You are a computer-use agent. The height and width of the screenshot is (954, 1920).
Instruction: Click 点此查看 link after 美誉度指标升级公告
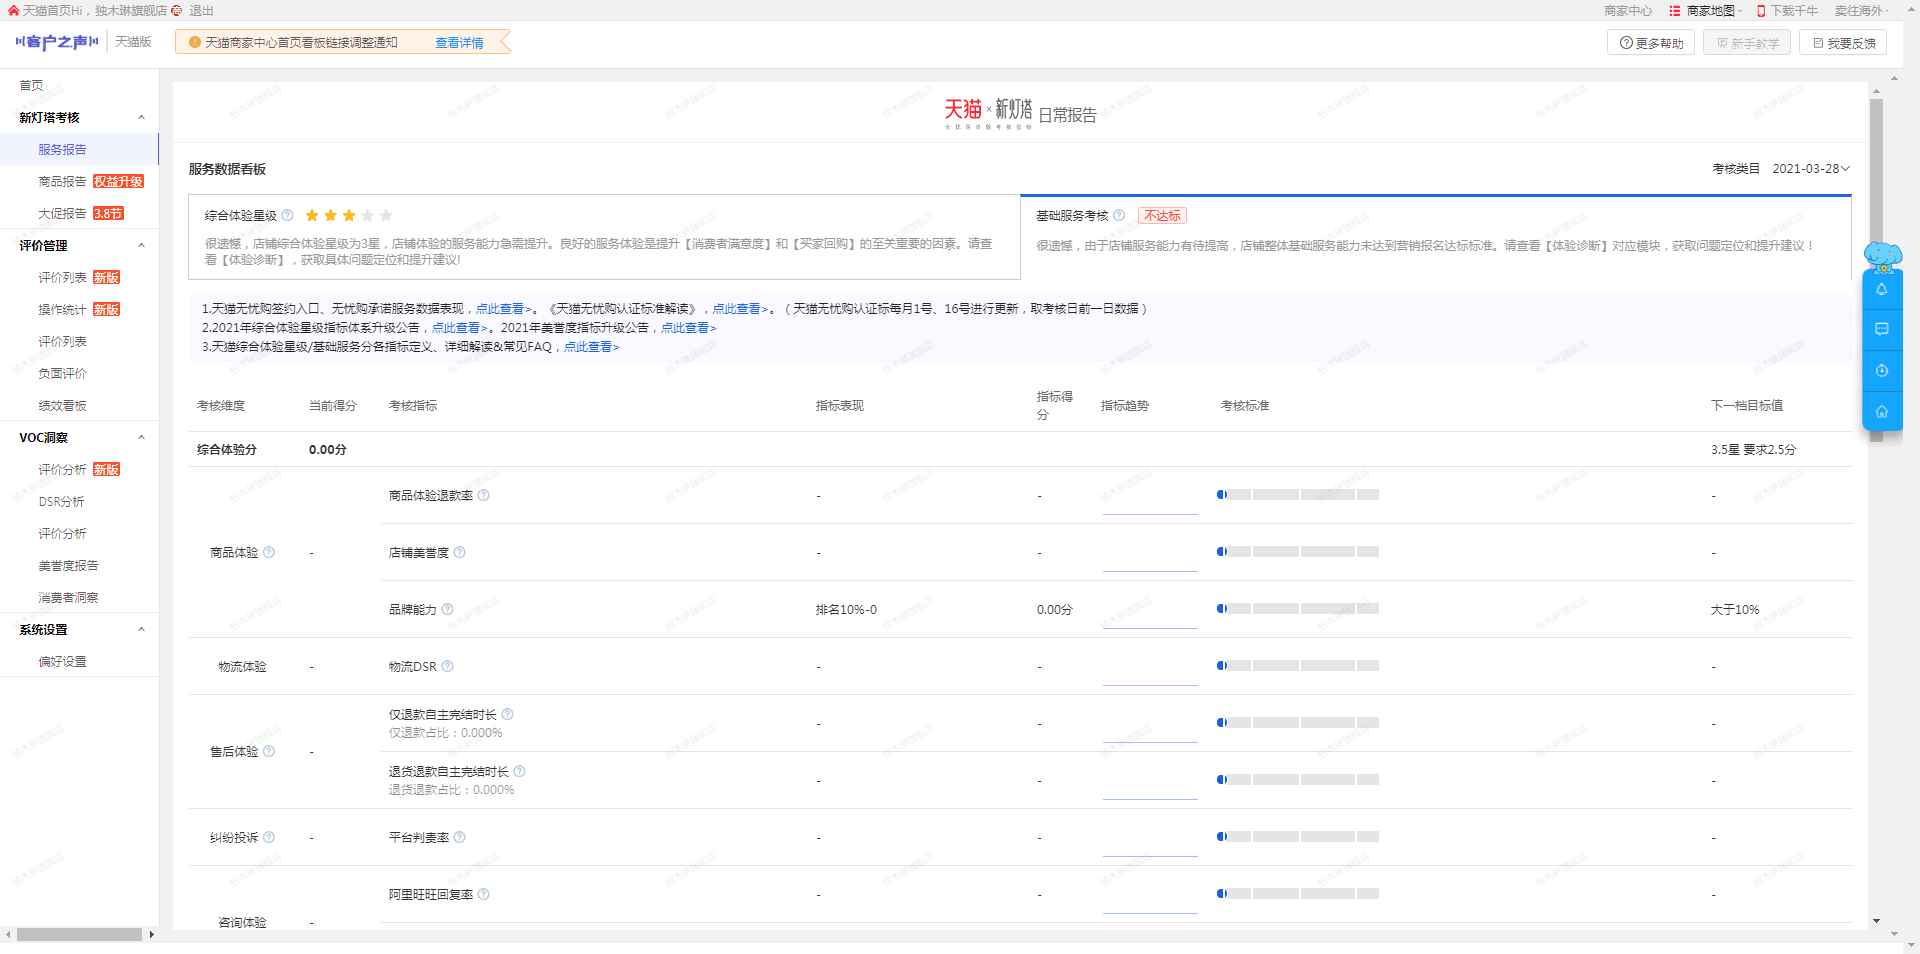coord(688,328)
